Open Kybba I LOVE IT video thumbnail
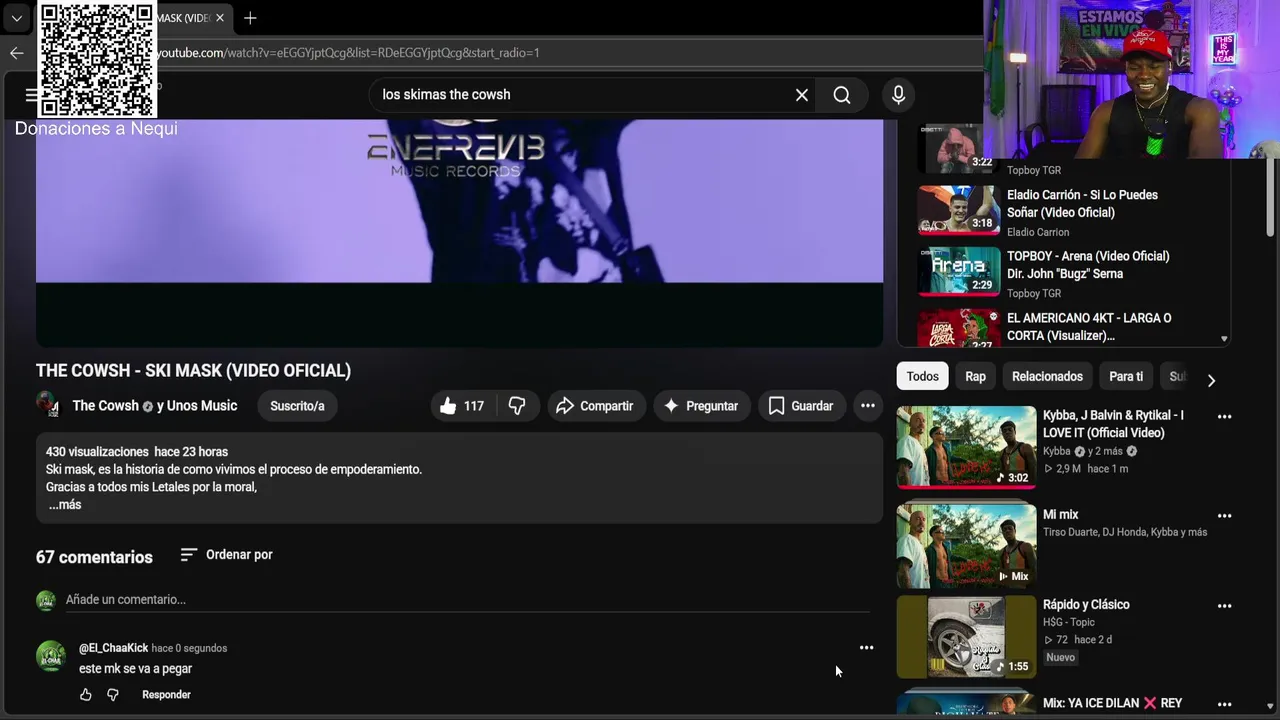Viewport: 1280px width, 720px height. tap(966, 447)
